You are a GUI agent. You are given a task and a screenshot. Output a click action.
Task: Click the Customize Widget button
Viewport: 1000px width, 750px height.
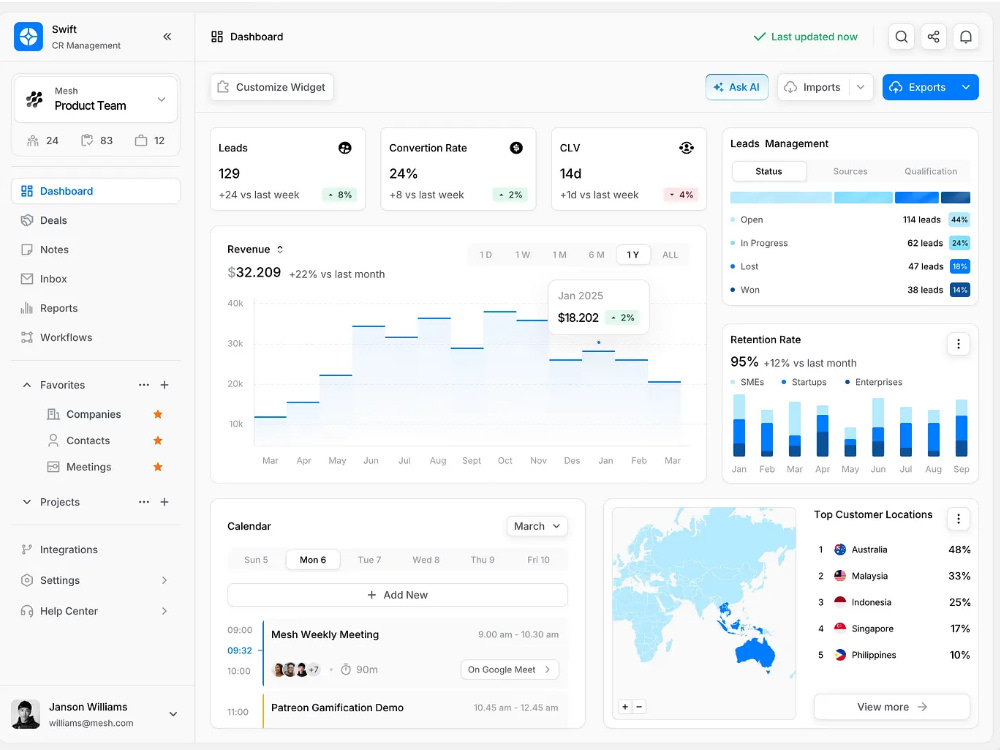(x=272, y=87)
